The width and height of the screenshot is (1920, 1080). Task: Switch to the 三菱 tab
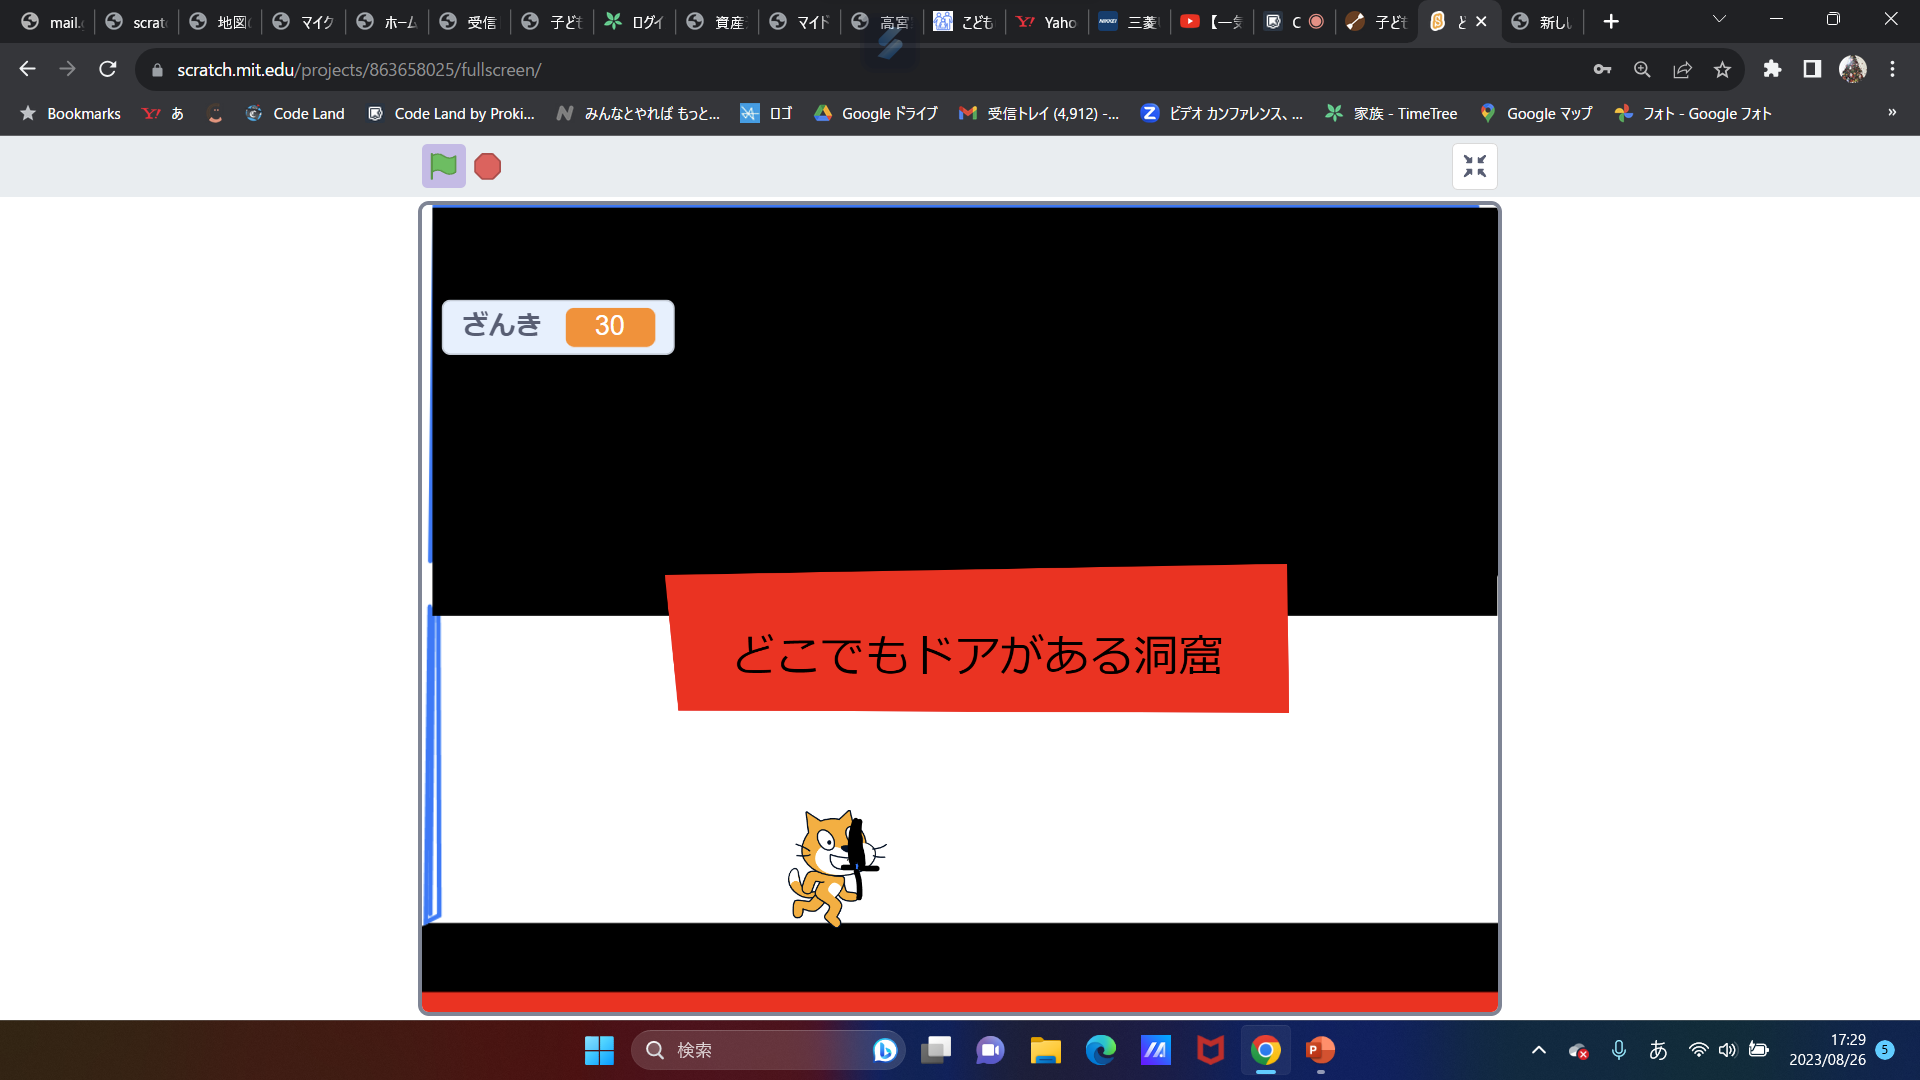[x=1130, y=21]
